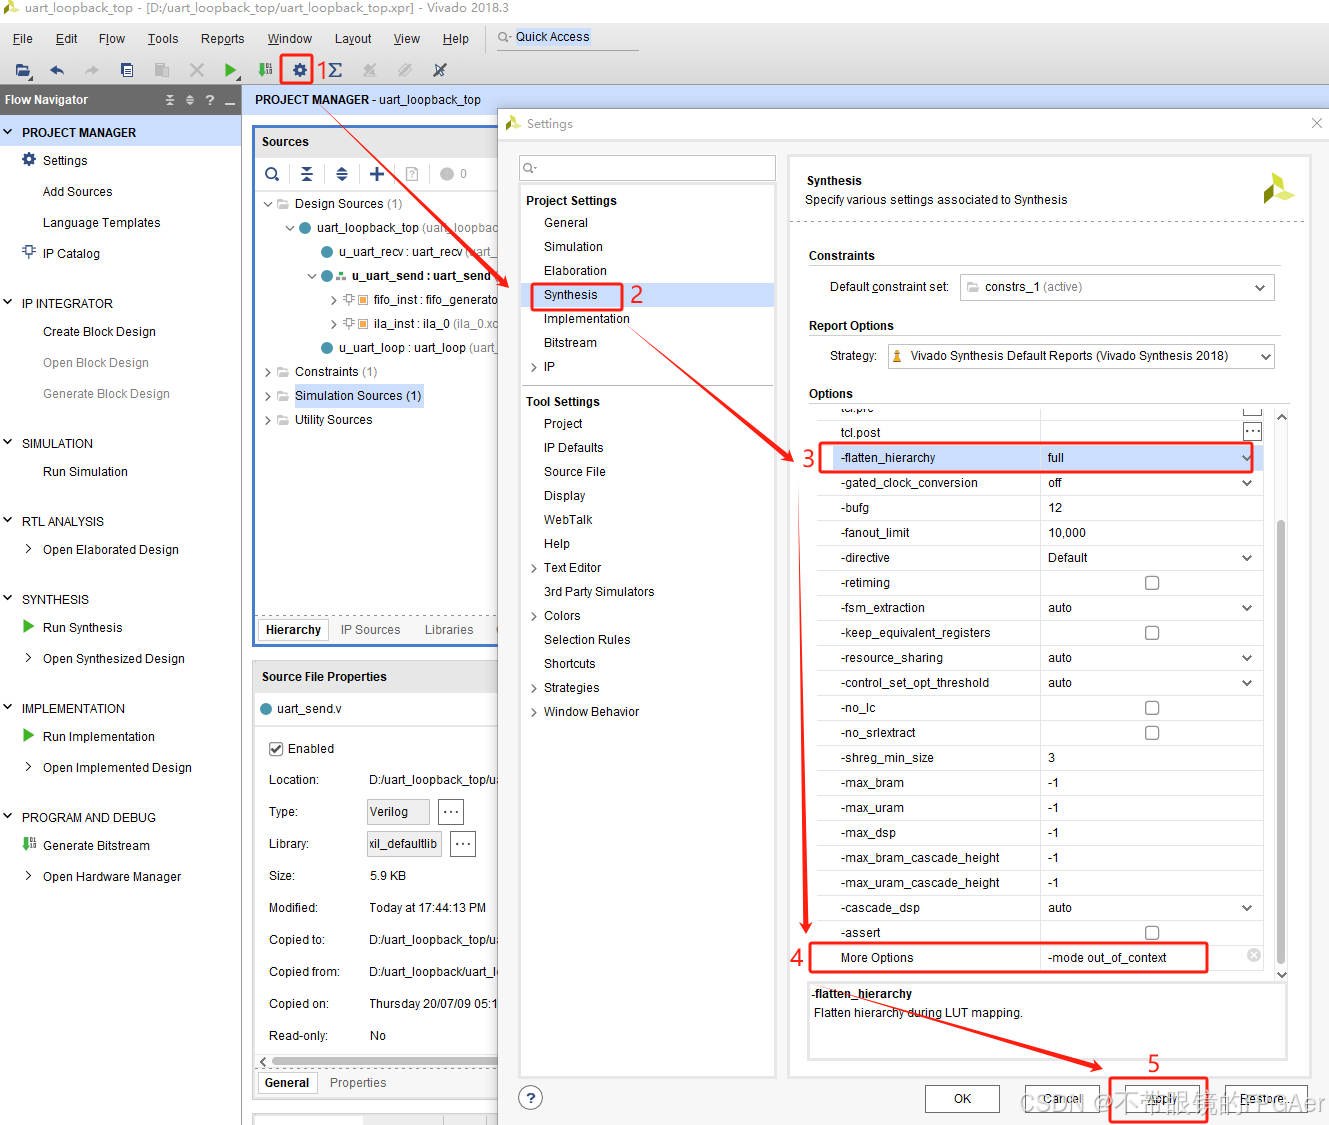This screenshot has height=1125, width=1329.
Task: Click the Sources panel search icon
Action: [x=272, y=174]
